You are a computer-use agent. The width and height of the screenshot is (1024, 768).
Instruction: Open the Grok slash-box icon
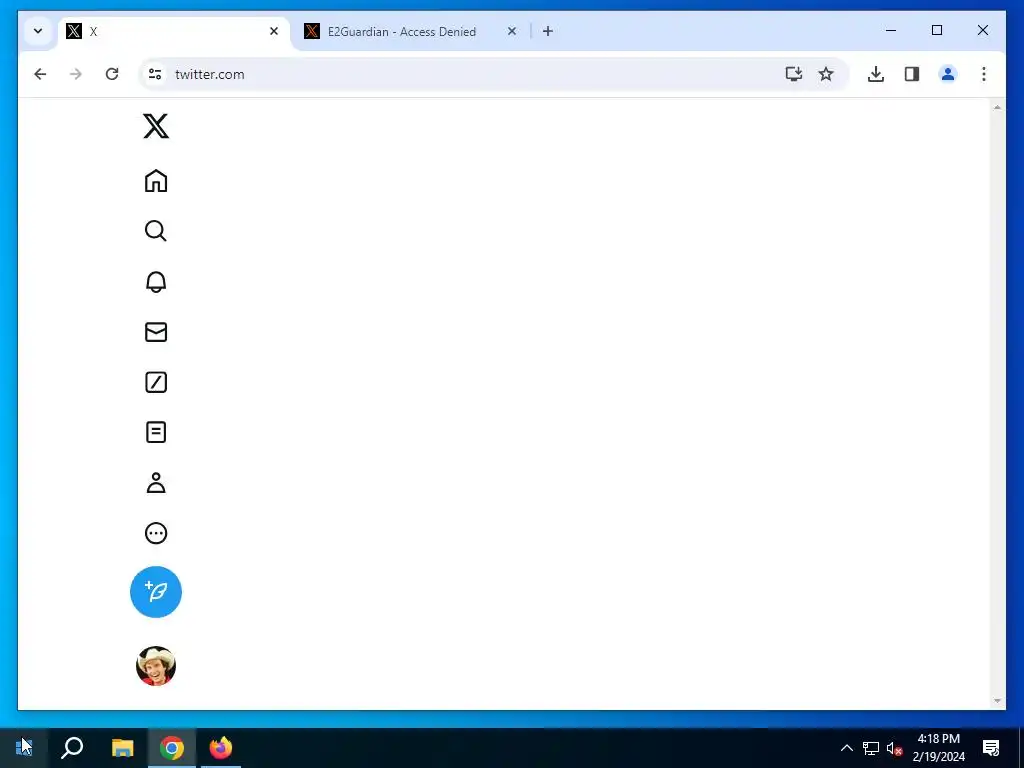point(155,382)
